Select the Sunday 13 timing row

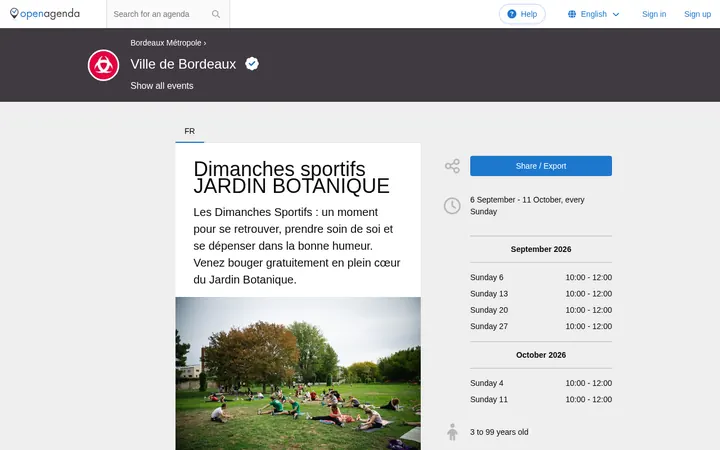(x=540, y=294)
